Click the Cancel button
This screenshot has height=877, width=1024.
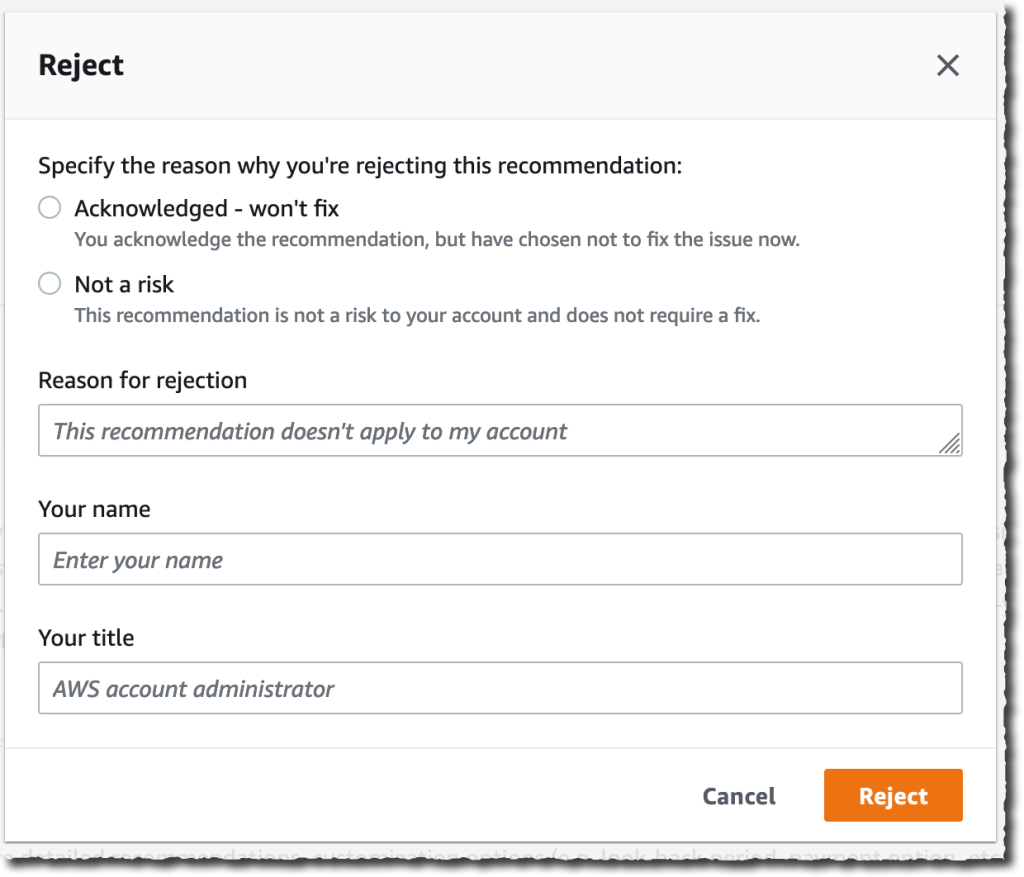pos(738,795)
